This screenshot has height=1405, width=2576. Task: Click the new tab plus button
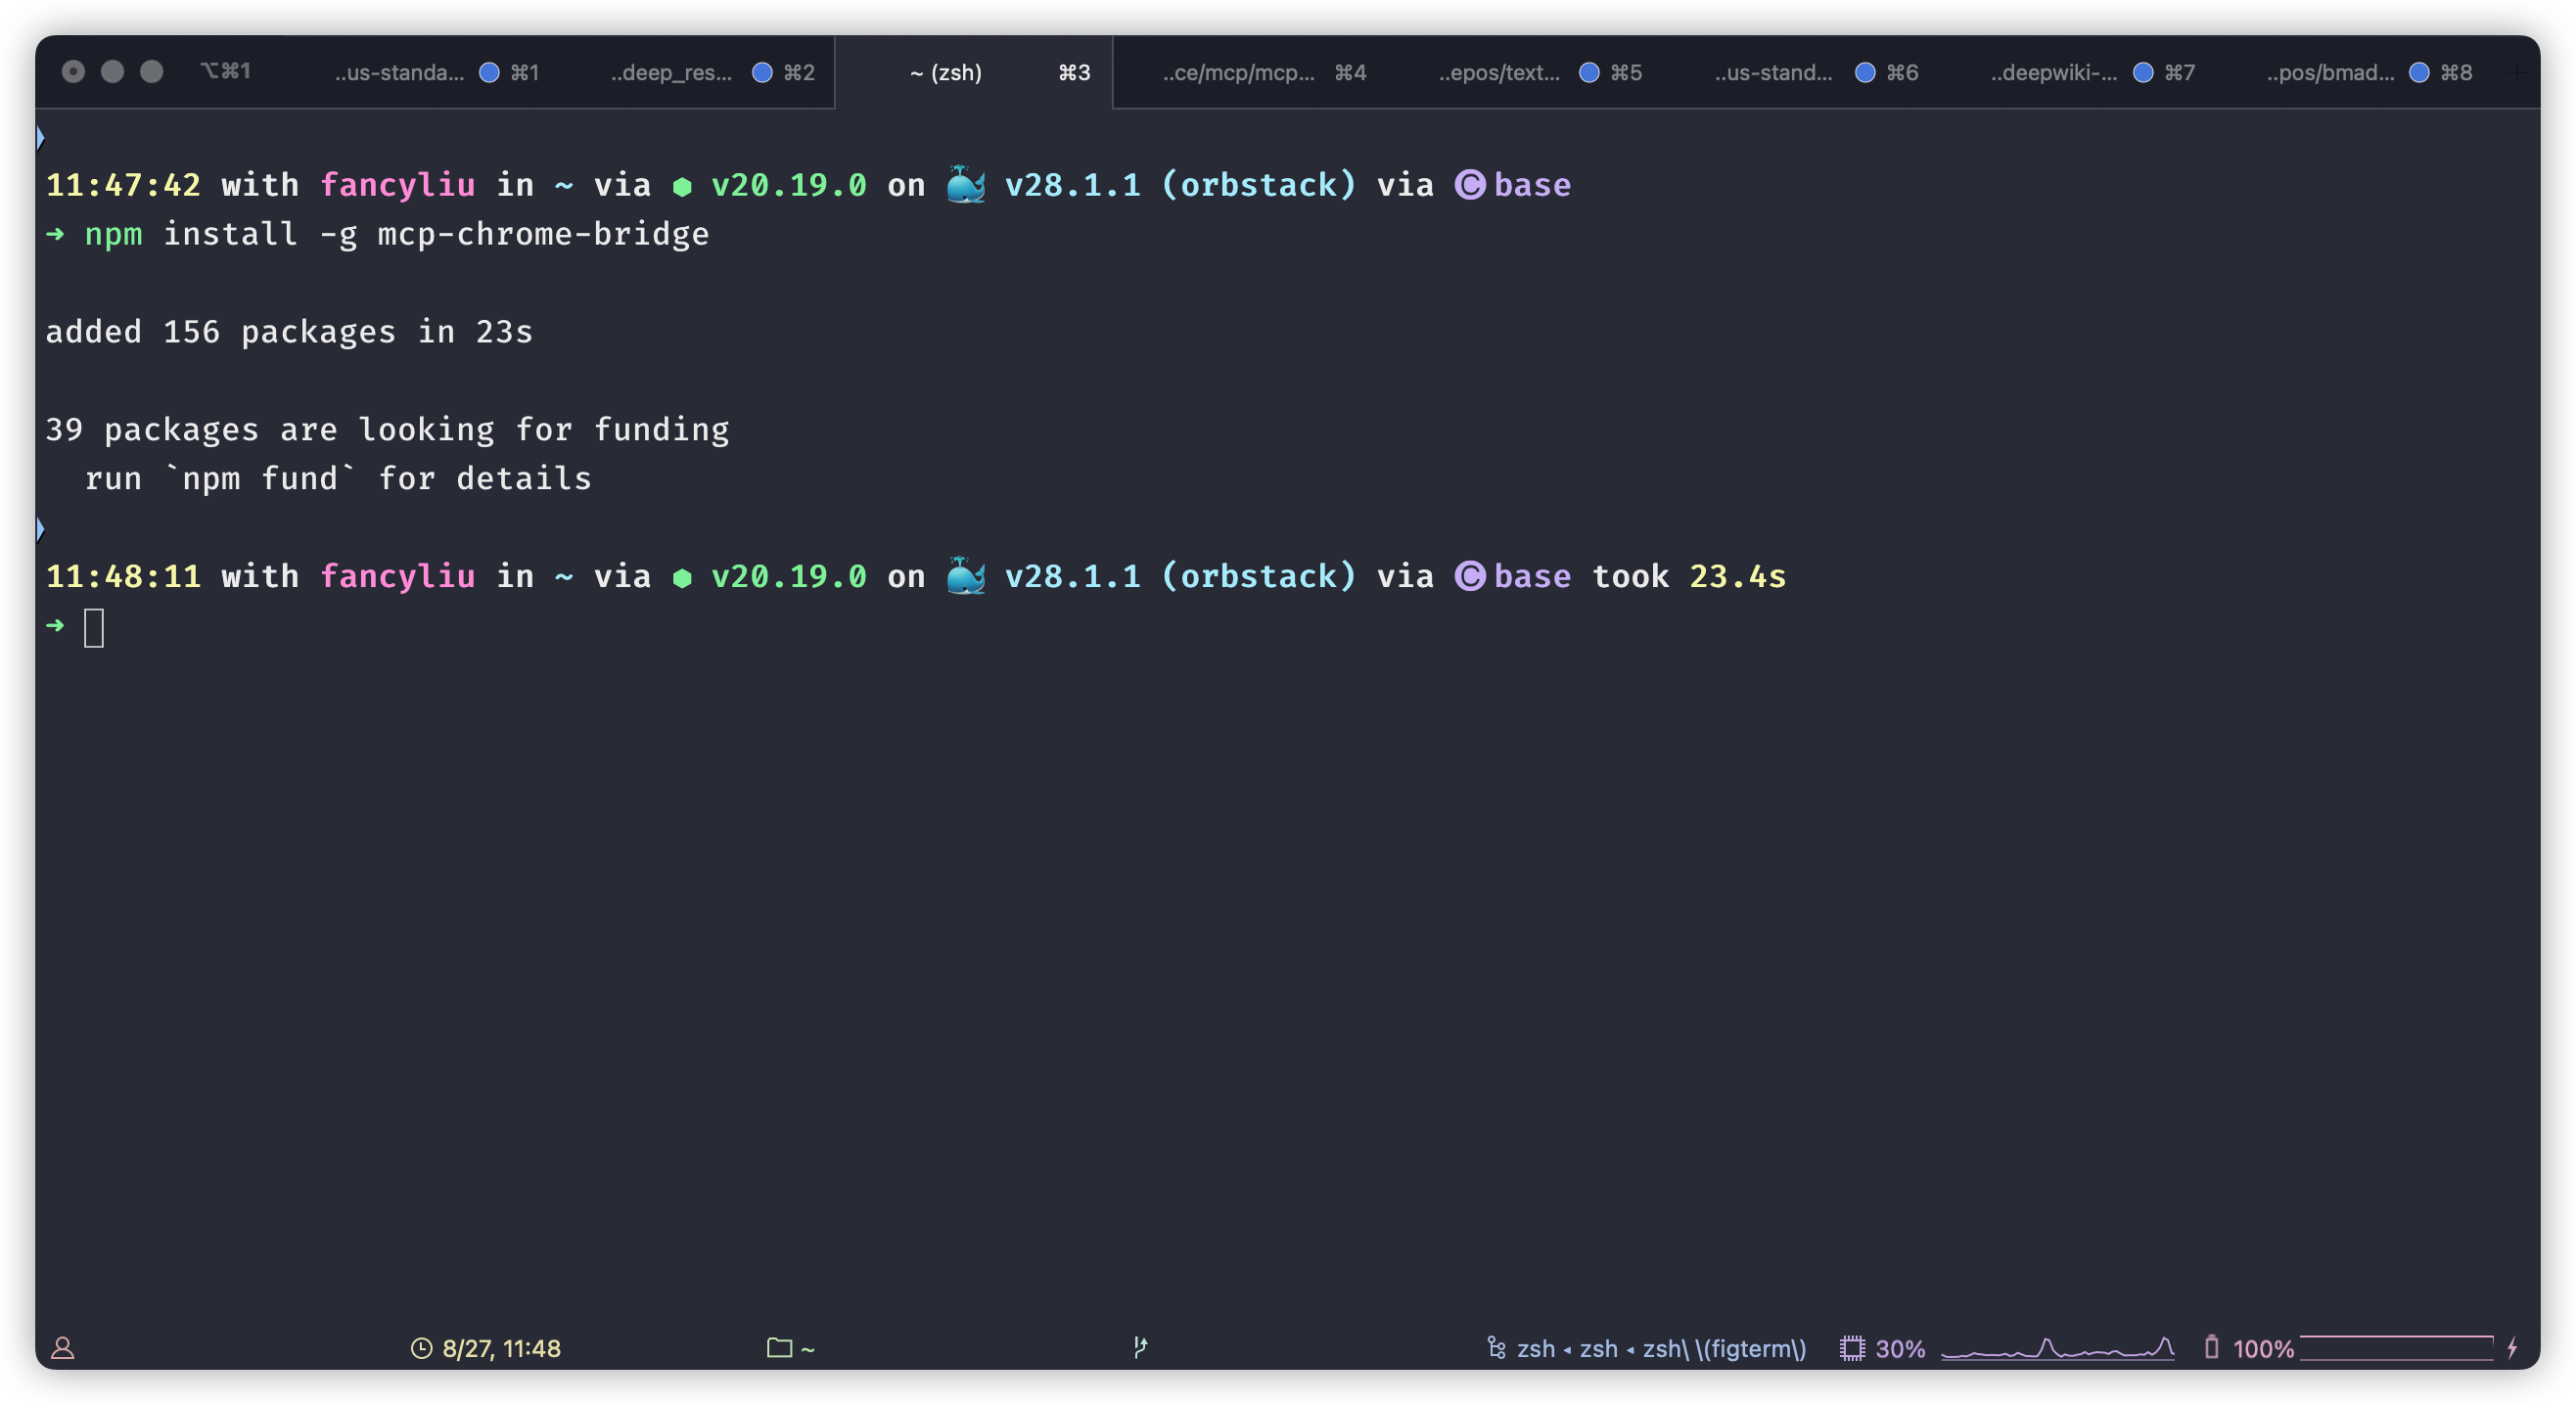click(2519, 72)
